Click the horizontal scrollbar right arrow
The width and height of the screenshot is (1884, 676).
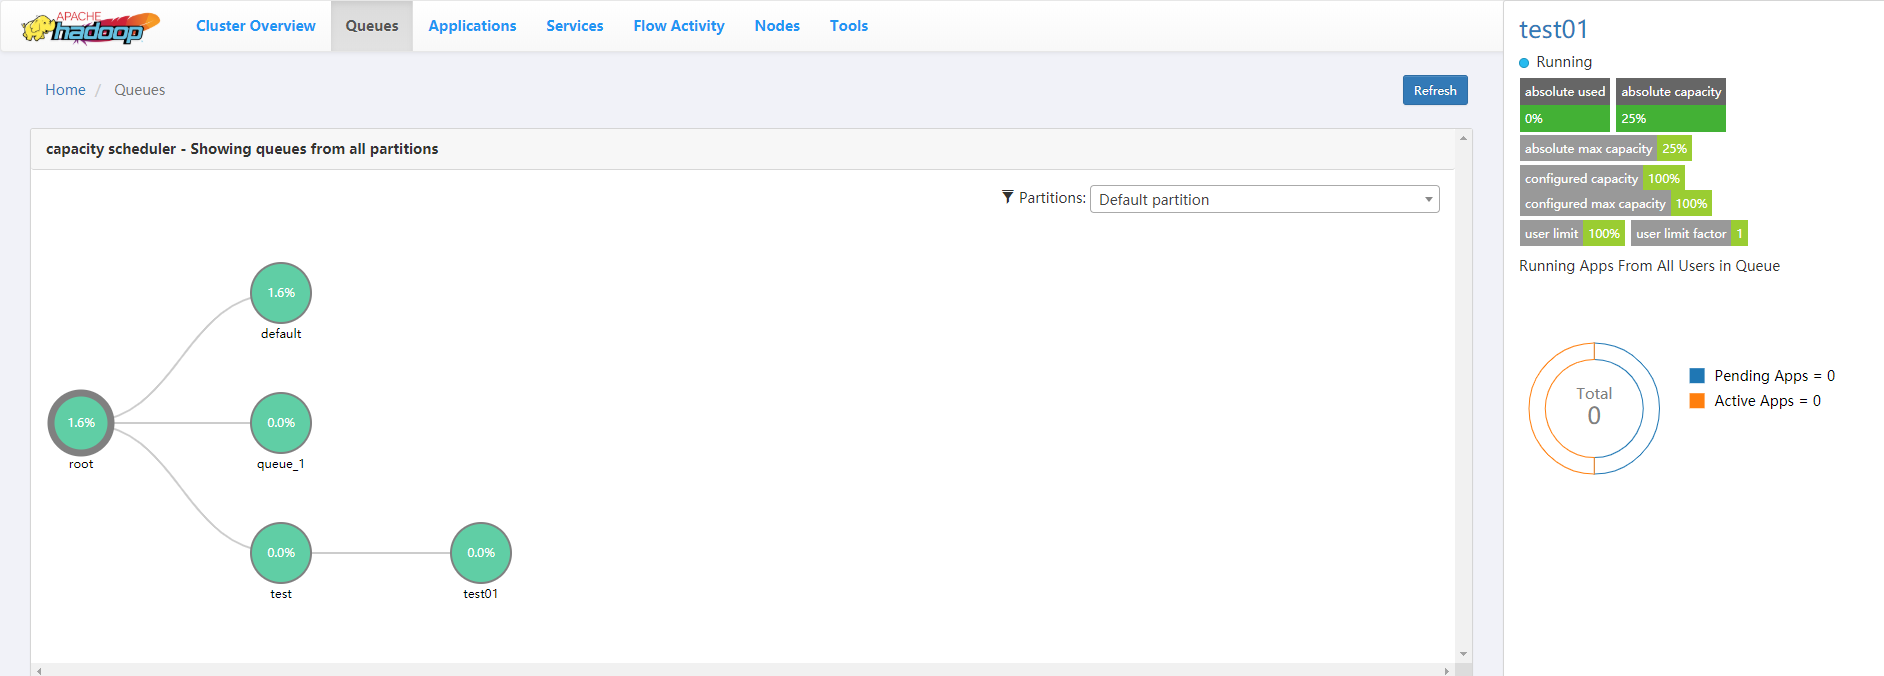coord(1447,670)
